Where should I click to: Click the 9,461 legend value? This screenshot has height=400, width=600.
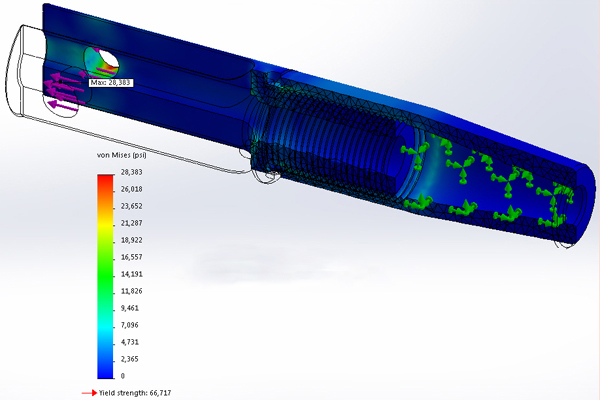coord(129,308)
